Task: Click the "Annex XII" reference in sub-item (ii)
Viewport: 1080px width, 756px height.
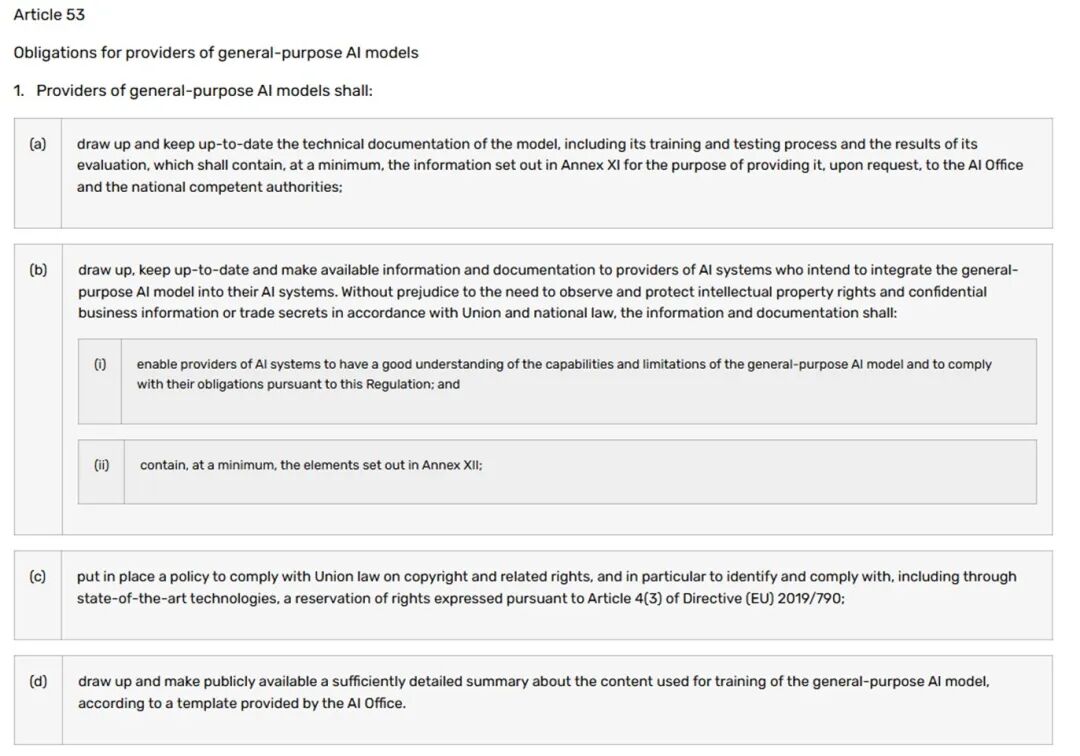Action: [x=450, y=465]
